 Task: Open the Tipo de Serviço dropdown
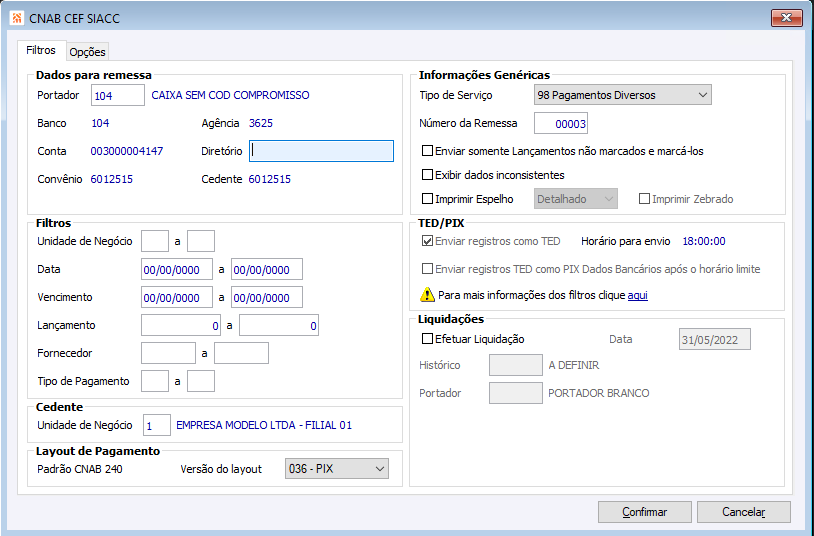(623, 95)
